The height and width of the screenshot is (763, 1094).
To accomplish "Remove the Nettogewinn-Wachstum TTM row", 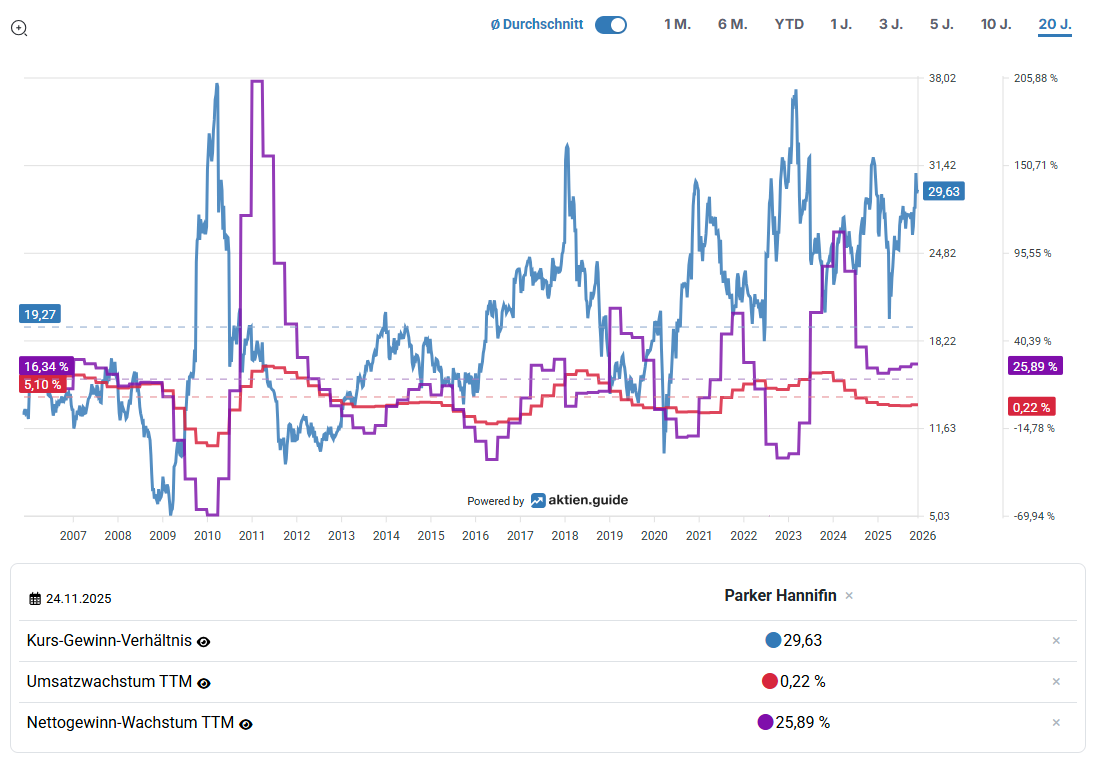I will pos(1055,723).
